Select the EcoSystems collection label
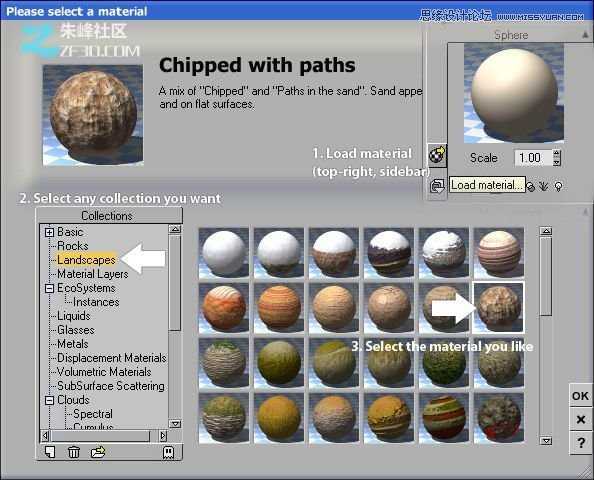This screenshot has width=594, height=480. click(x=86, y=288)
